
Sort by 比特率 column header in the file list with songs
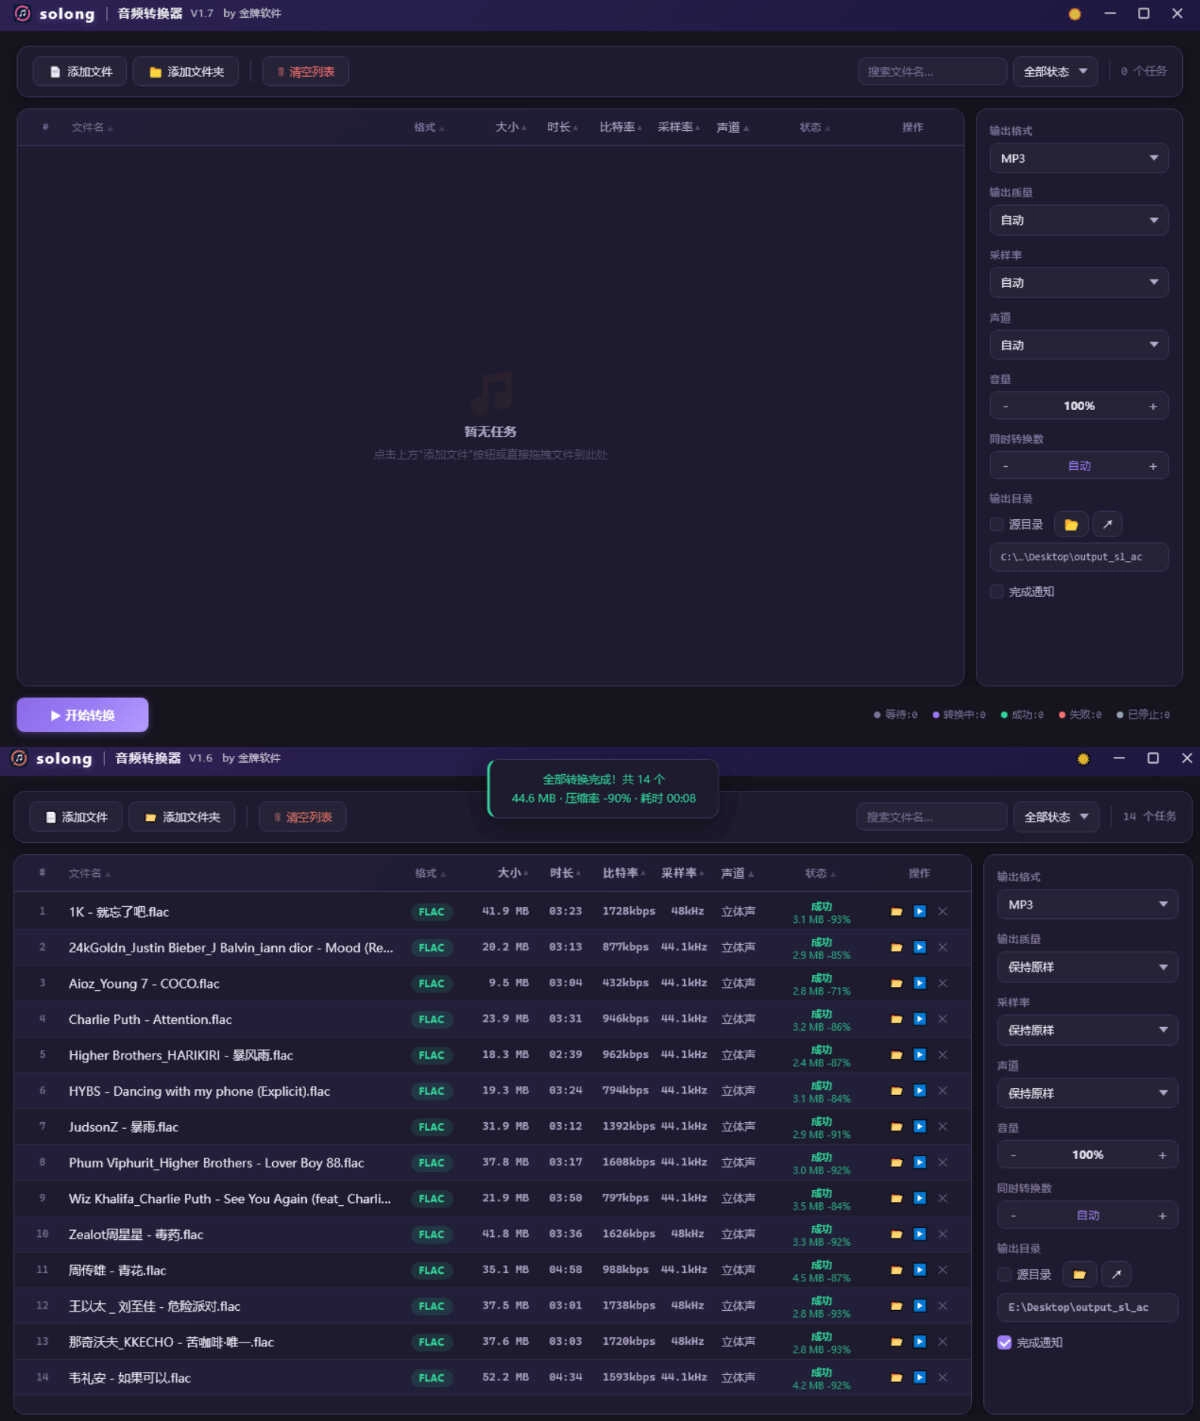pyautogui.click(x=620, y=873)
